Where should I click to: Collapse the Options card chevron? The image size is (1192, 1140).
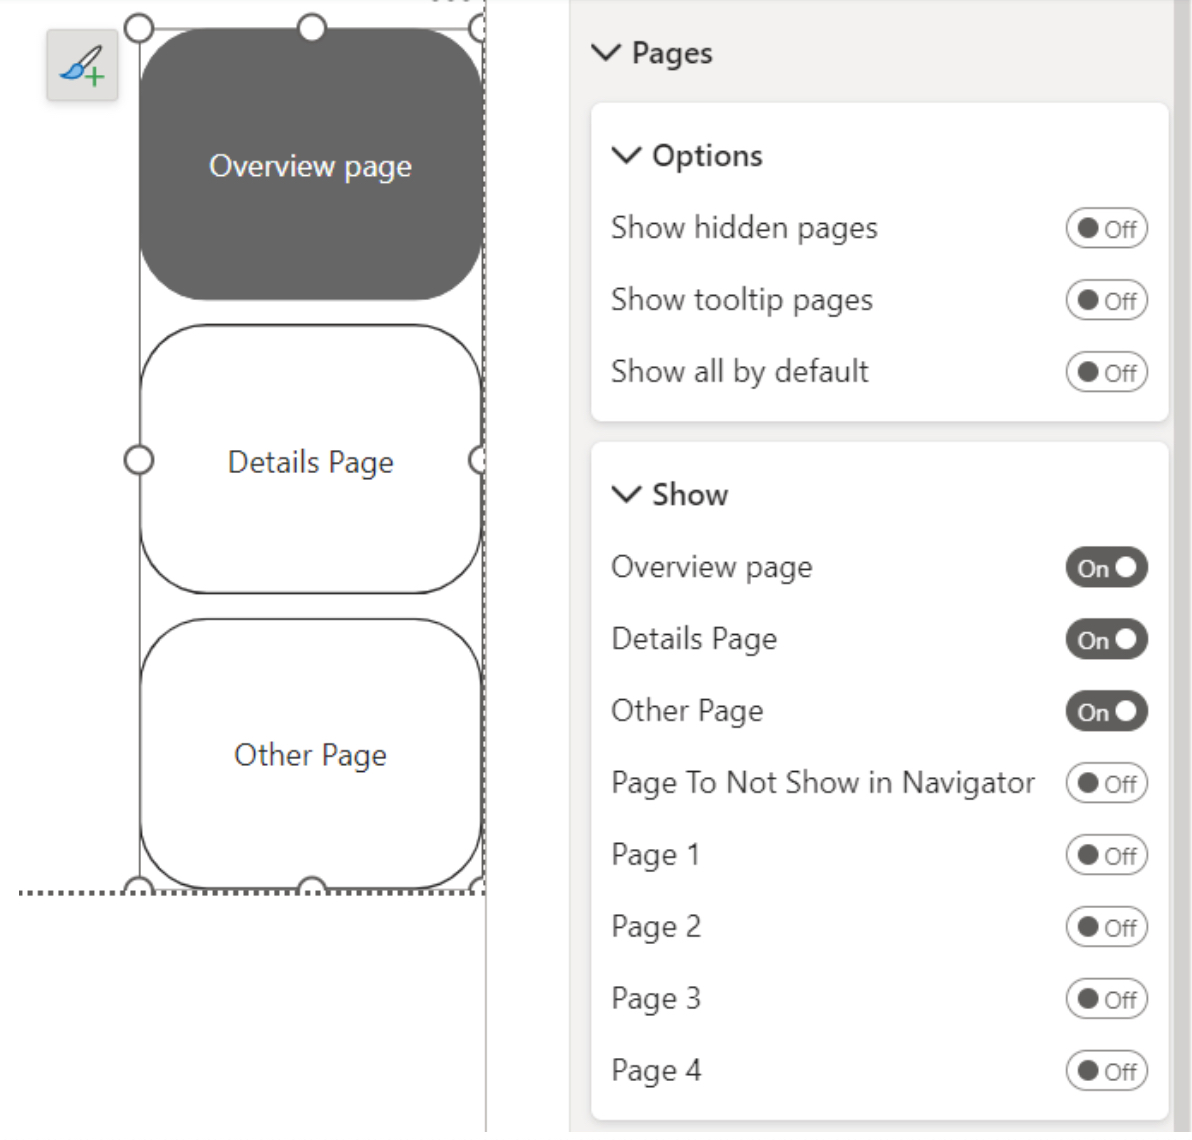coord(626,156)
